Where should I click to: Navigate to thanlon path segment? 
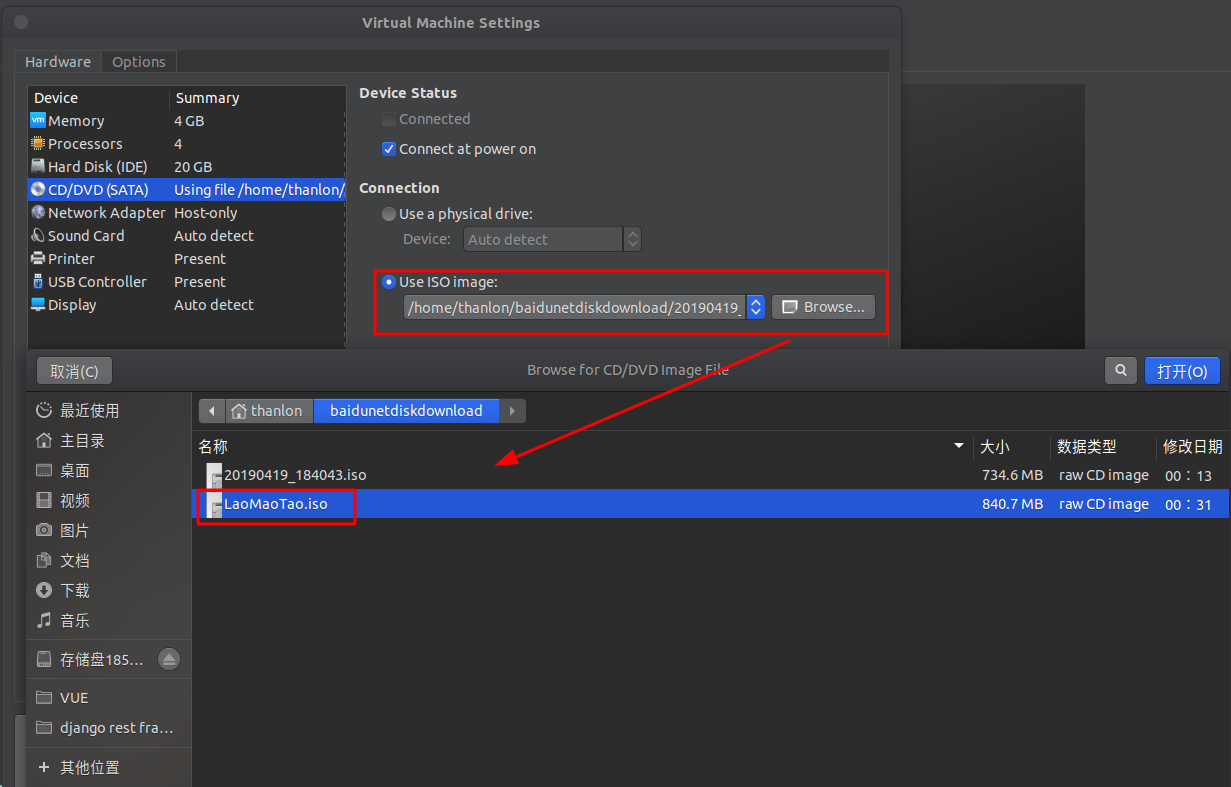point(267,411)
